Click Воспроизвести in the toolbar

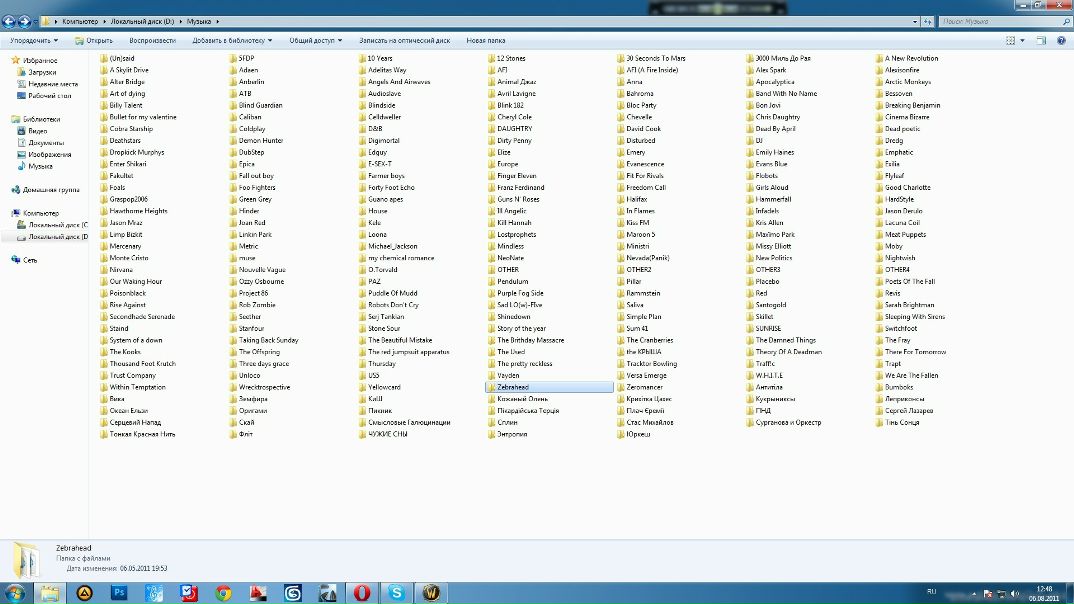point(152,40)
